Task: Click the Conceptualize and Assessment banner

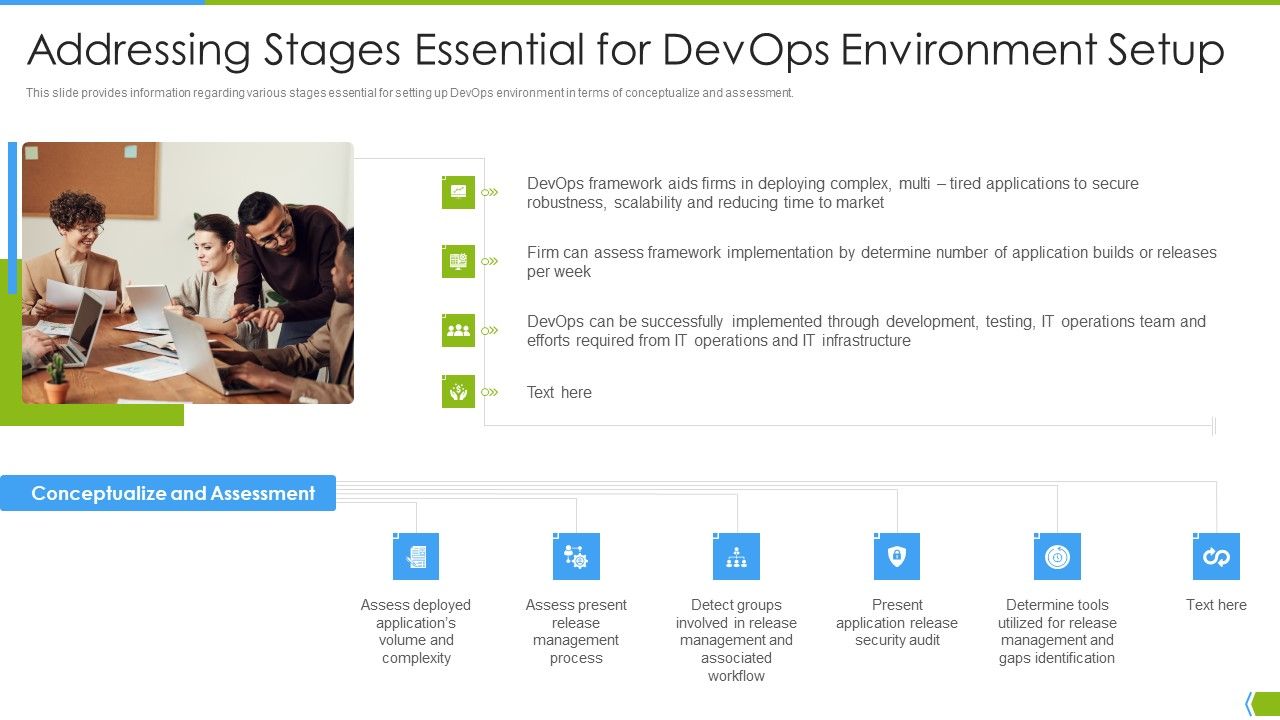Action: [x=168, y=493]
